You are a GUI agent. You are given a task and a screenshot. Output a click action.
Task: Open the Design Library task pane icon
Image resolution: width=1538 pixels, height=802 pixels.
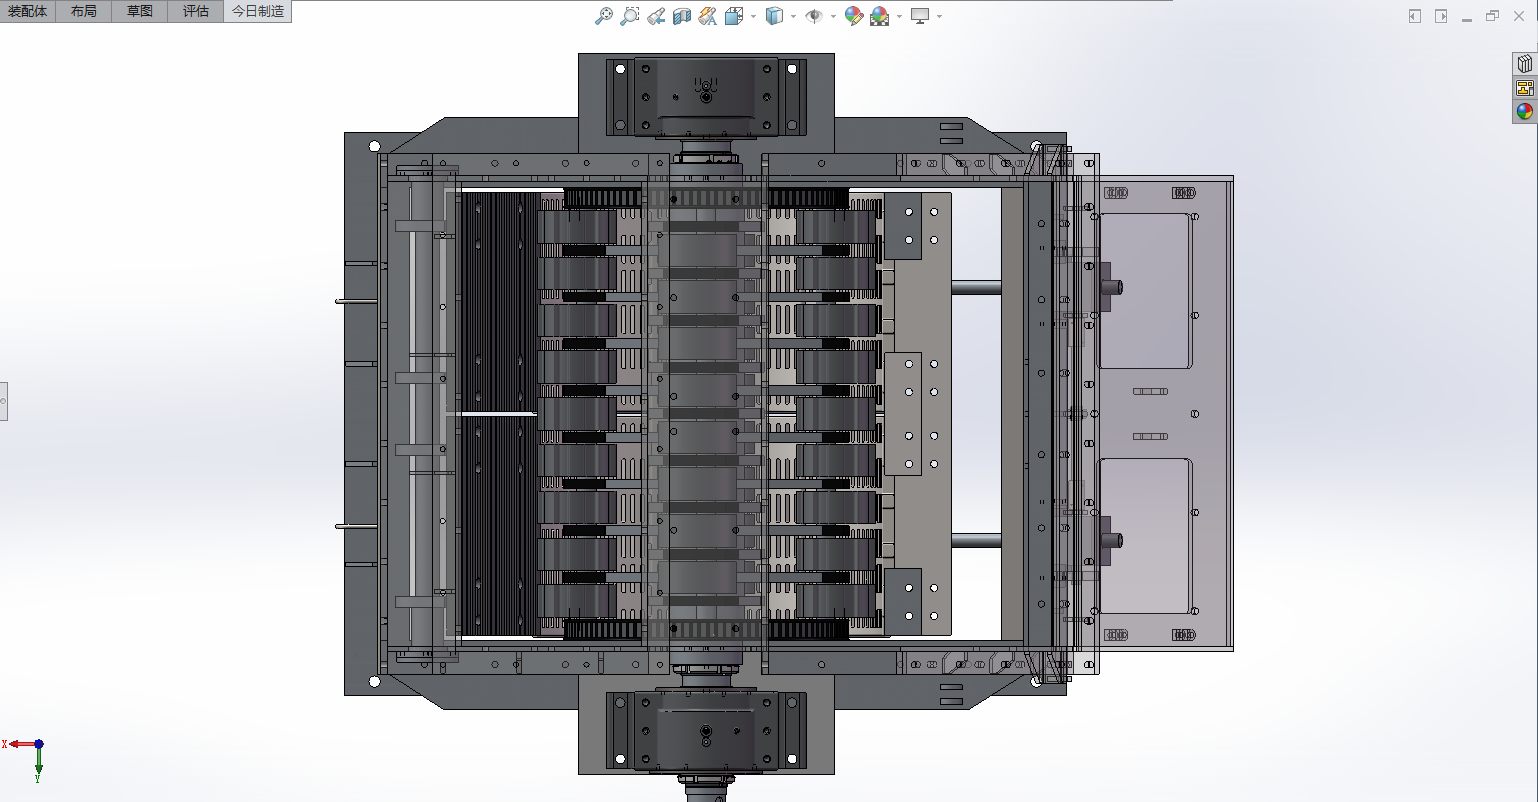point(1525,63)
